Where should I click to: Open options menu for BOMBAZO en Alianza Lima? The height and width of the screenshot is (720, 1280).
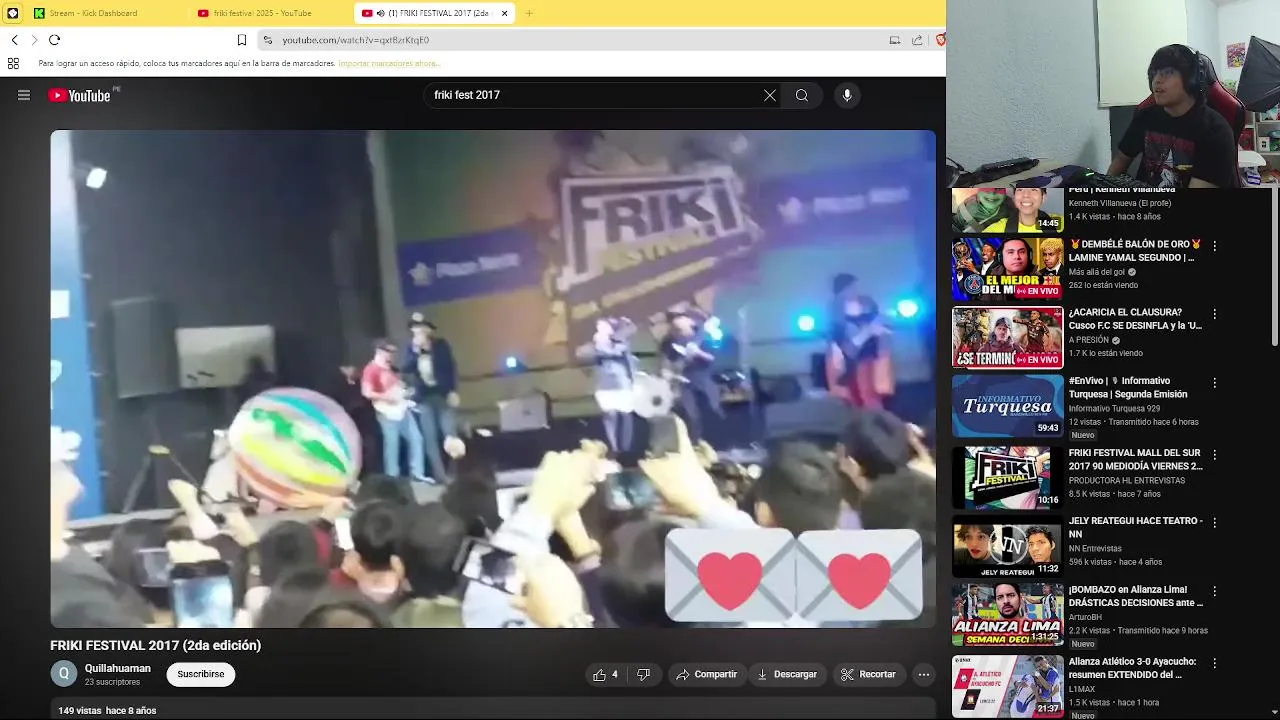(x=1215, y=591)
